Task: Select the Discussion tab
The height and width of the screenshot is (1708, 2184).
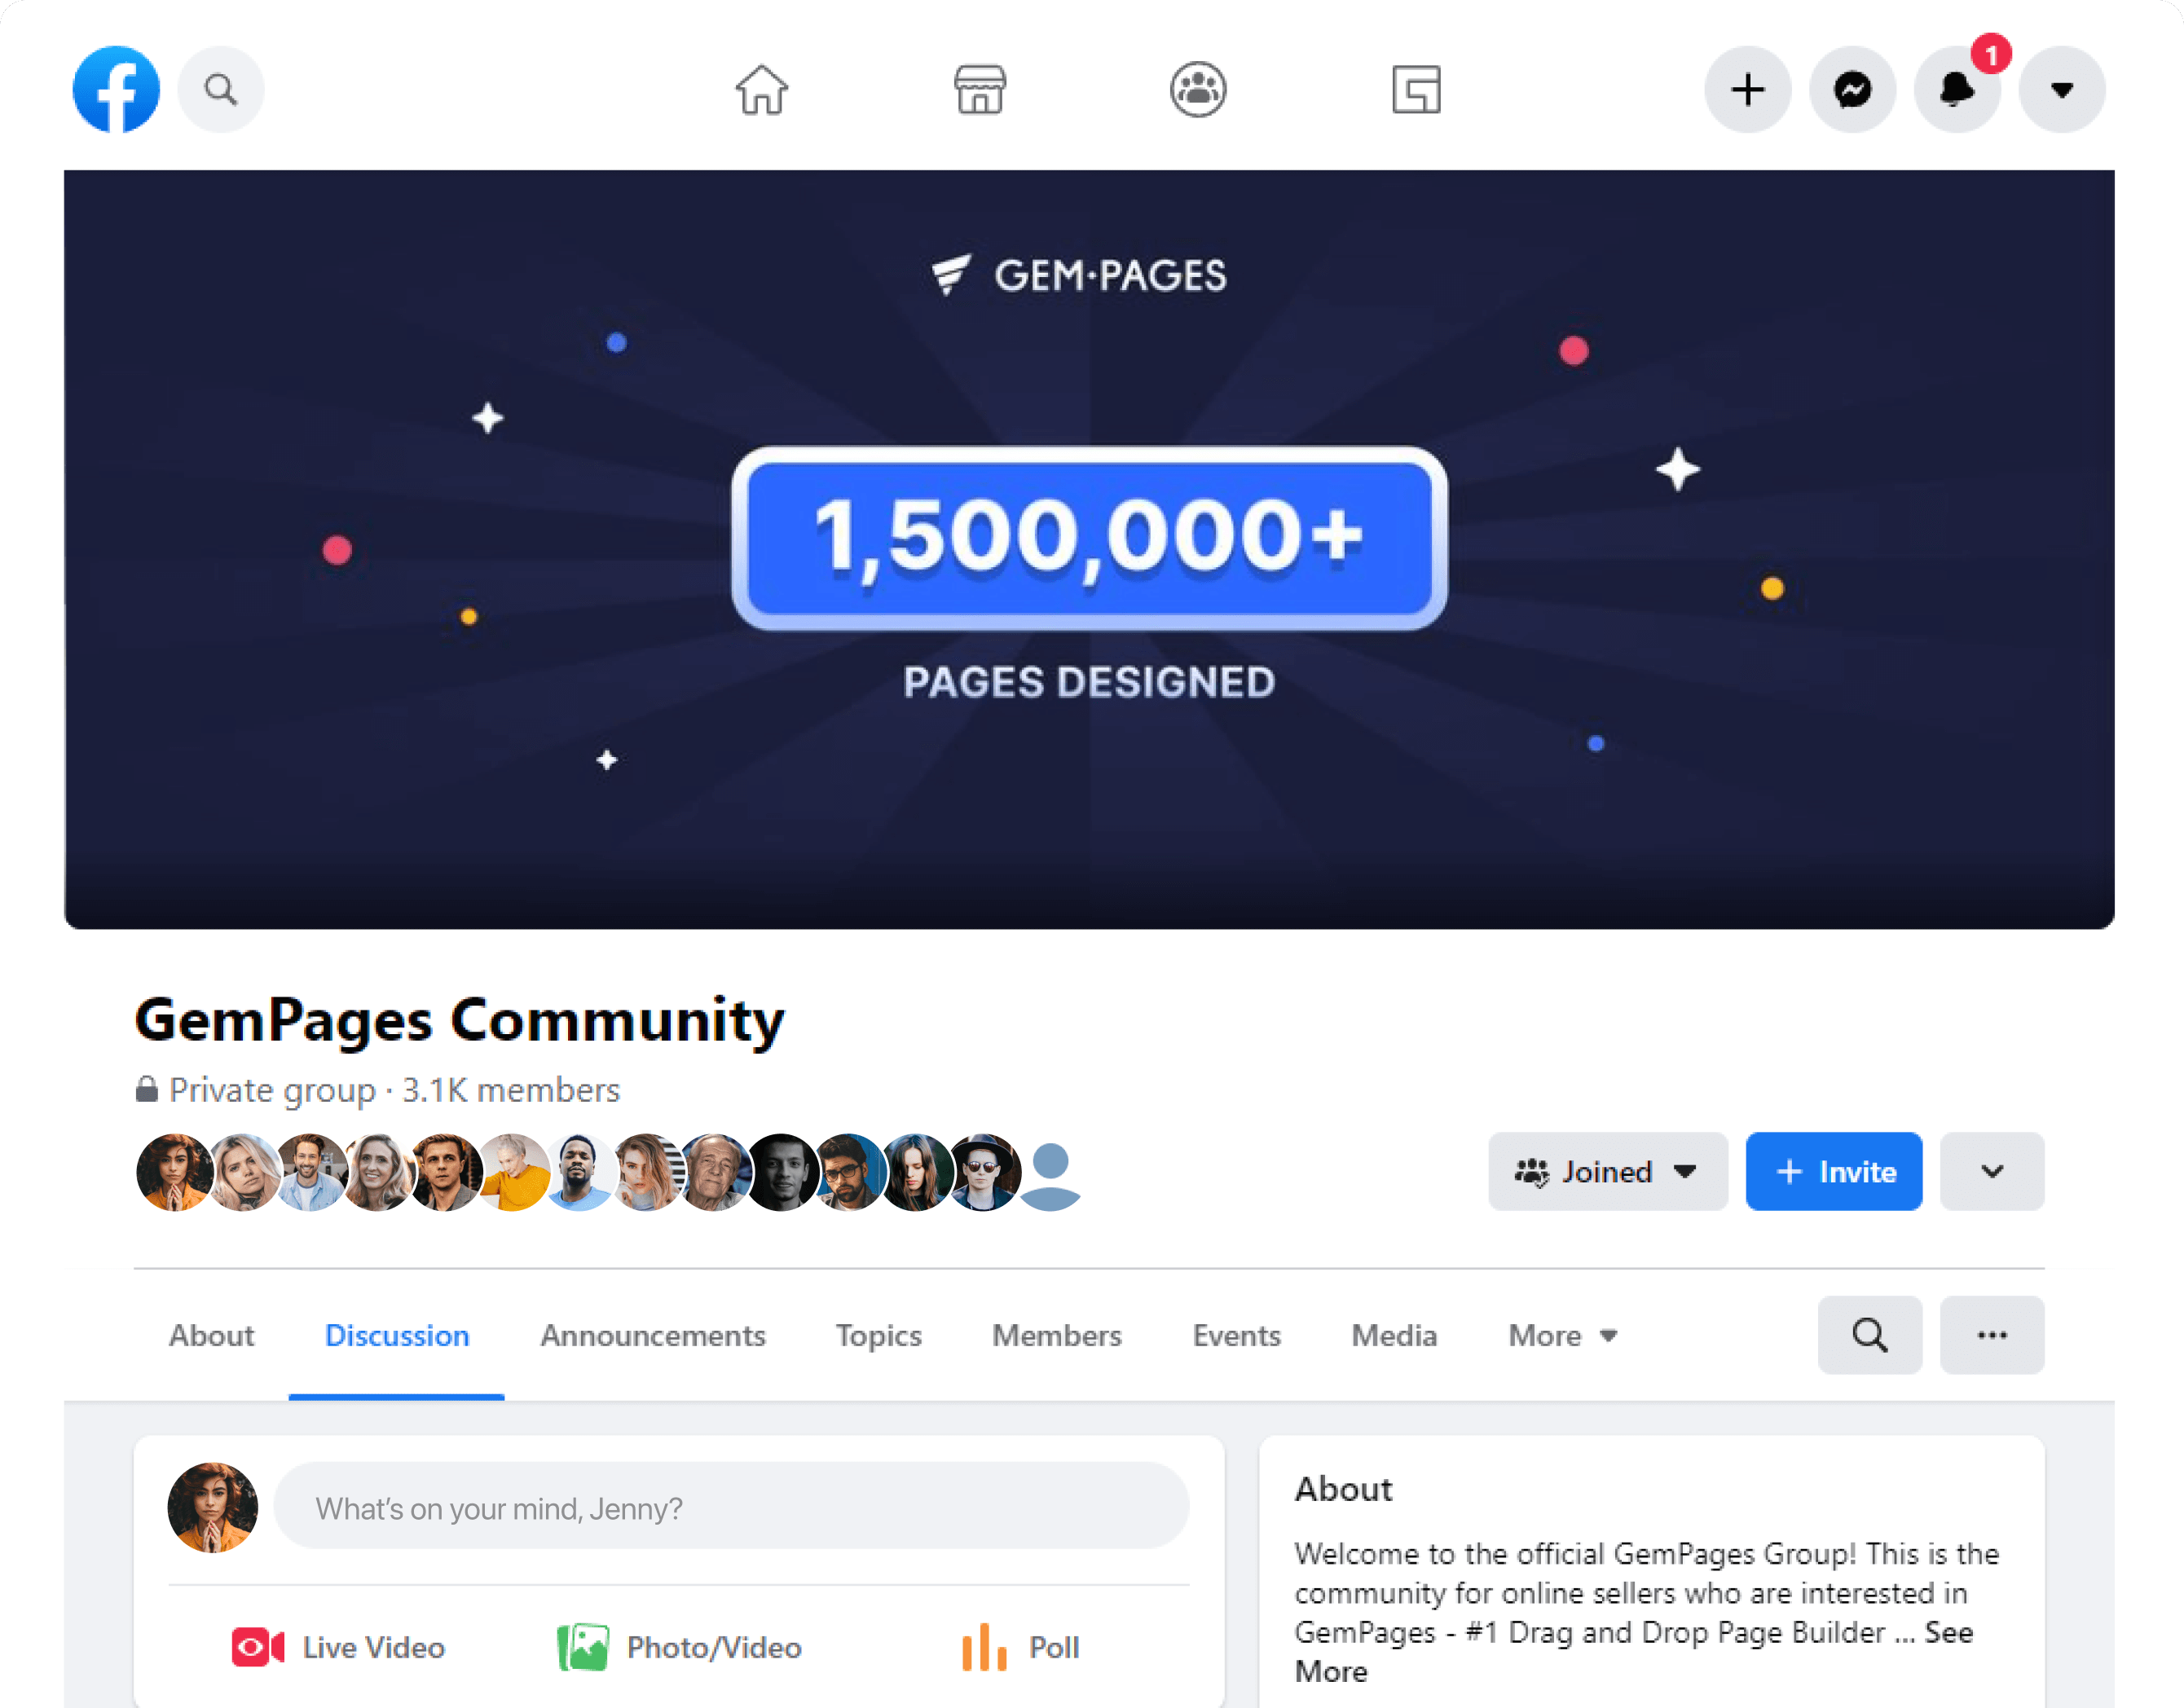Action: (397, 1335)
